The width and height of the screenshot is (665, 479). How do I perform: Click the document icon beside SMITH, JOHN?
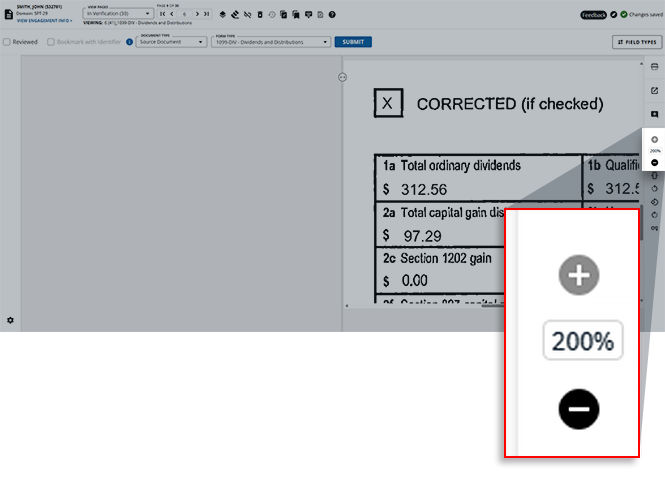[8, 14]
